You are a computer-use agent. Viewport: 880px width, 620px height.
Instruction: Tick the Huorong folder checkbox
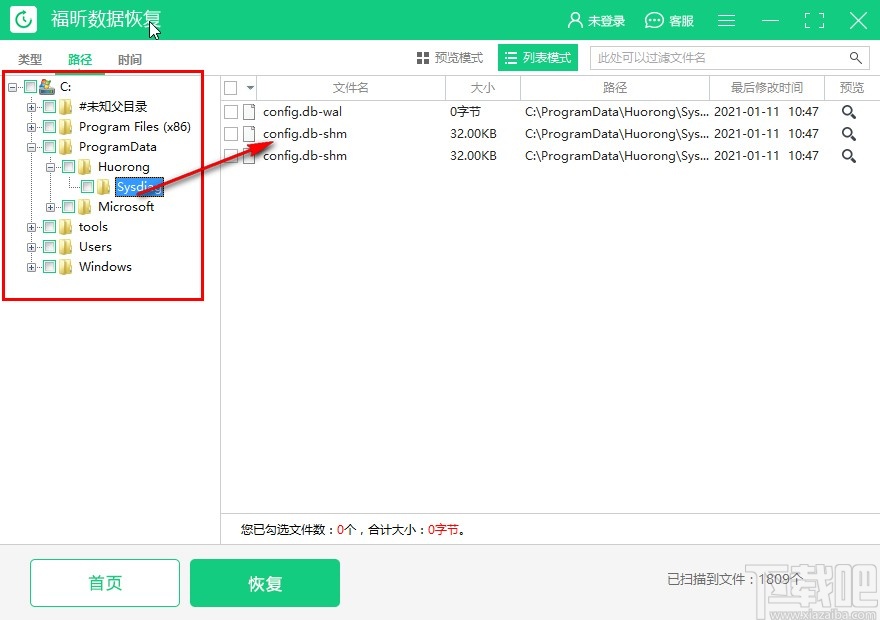(x=68, y=167)
